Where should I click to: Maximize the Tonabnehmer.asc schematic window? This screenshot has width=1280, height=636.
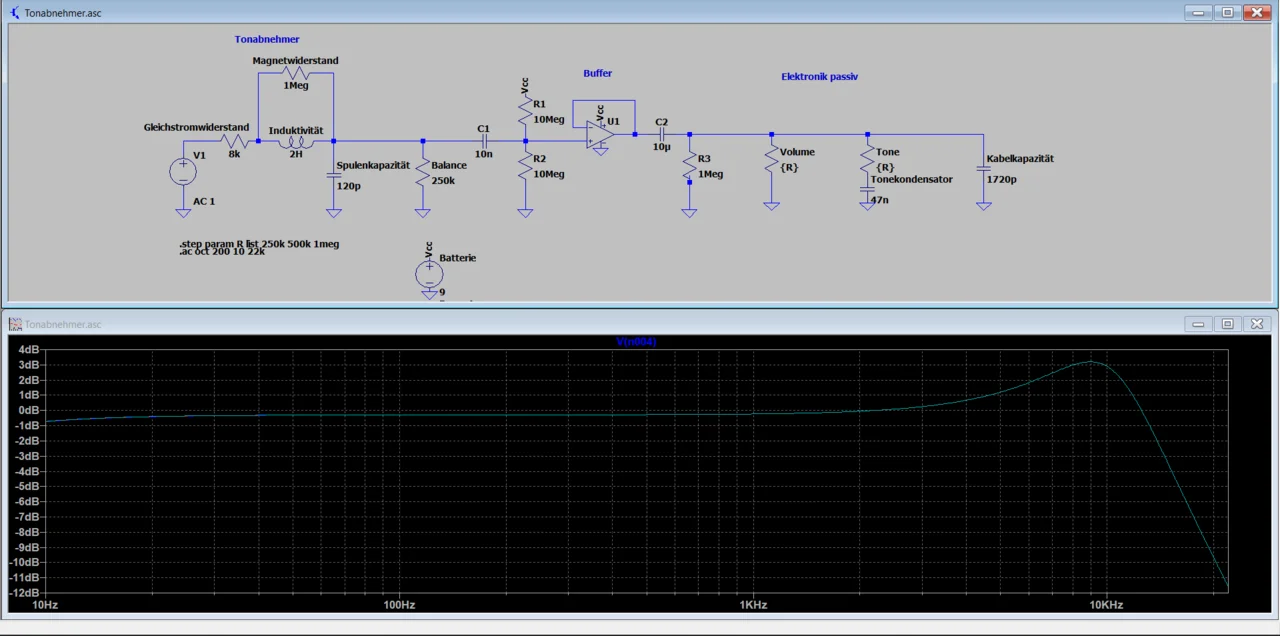pos(1227,13)
